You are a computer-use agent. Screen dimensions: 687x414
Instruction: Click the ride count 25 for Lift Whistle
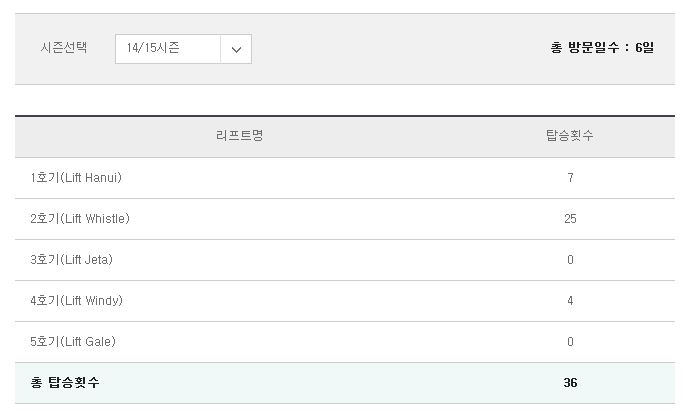[x=570, y=219]
